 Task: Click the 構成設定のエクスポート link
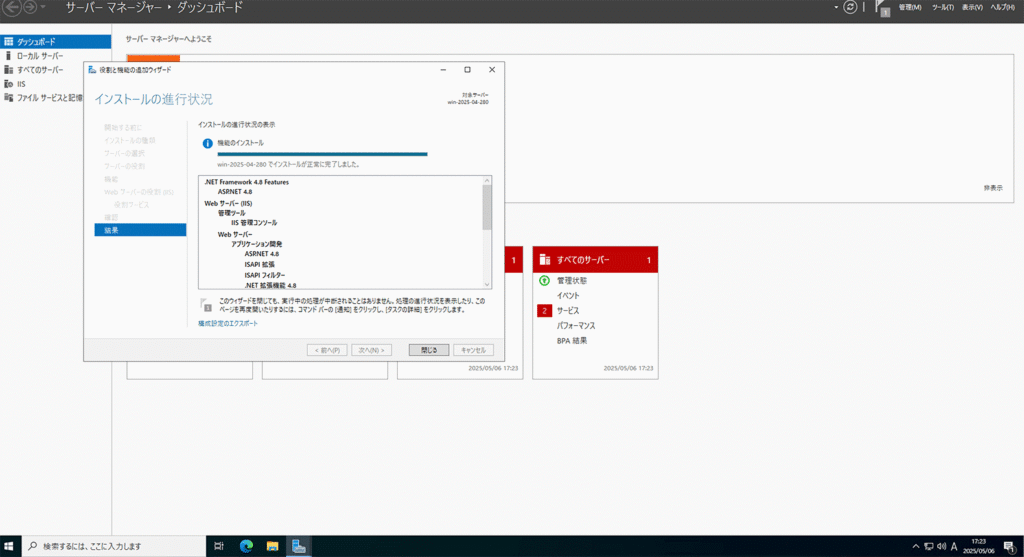pyautogui.click(x=228, y=324)
